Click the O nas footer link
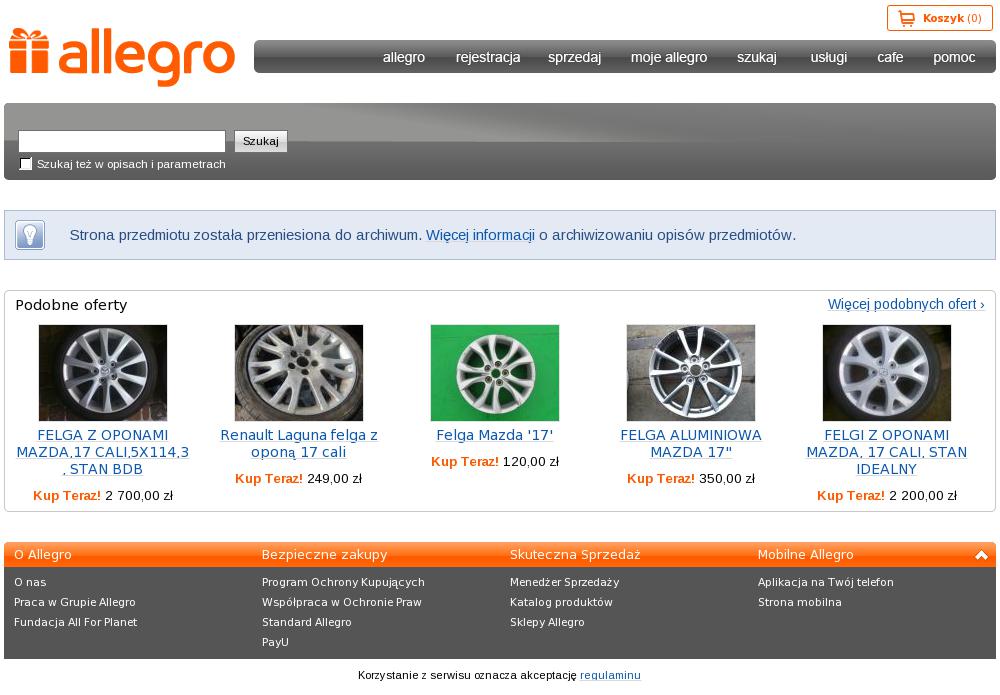This screenshot has height=695, width=1000. [x=30, y=582]
